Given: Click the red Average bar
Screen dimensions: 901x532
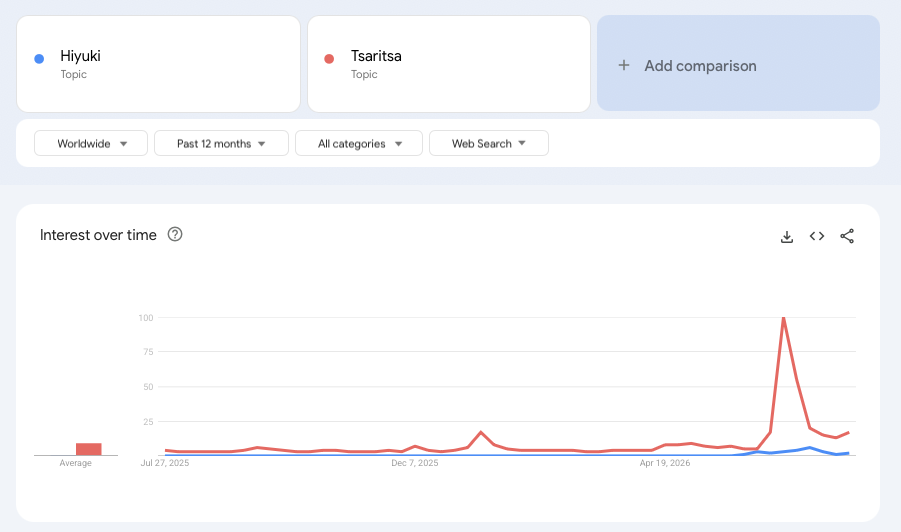Looking at the screenshot, I should pyautogui.click(x=88, y=449).
